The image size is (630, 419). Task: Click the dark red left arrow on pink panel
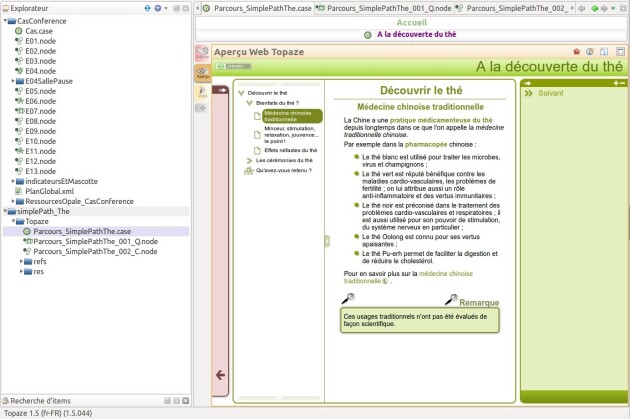(220, 375)
